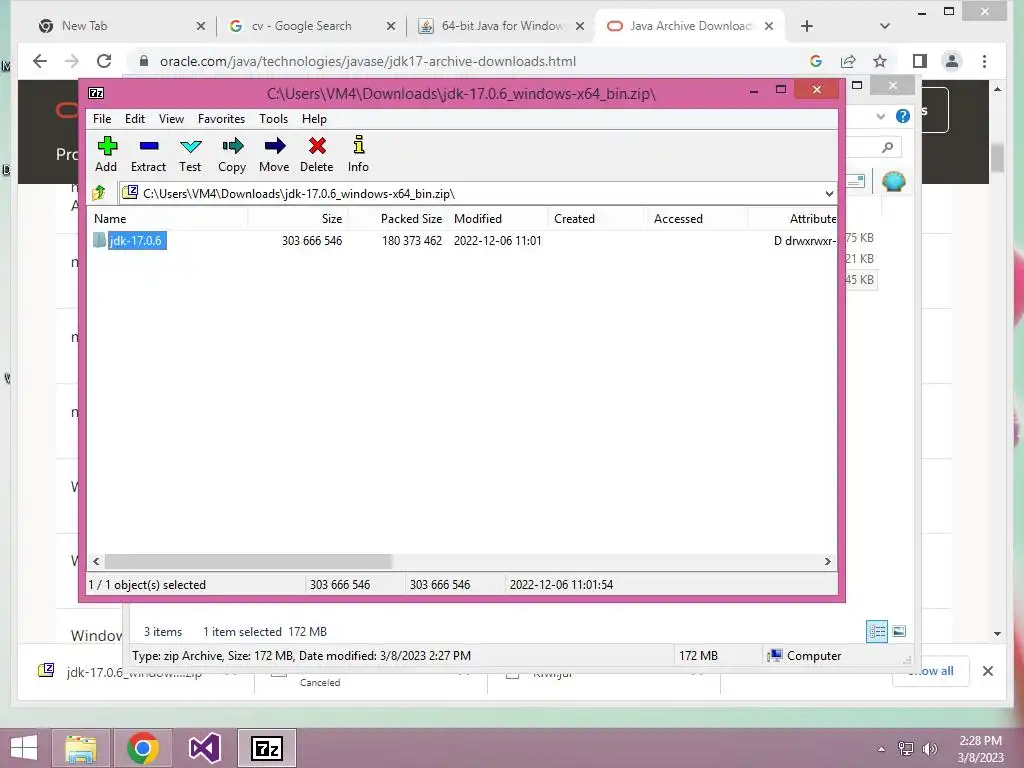Close the Chrome downloads bar
Image resolution: width=1024 pixels, height=768 pixels.
coord(988,671)
